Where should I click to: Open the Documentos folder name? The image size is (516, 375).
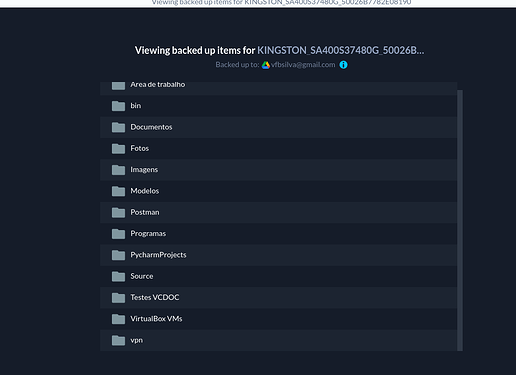151,127
